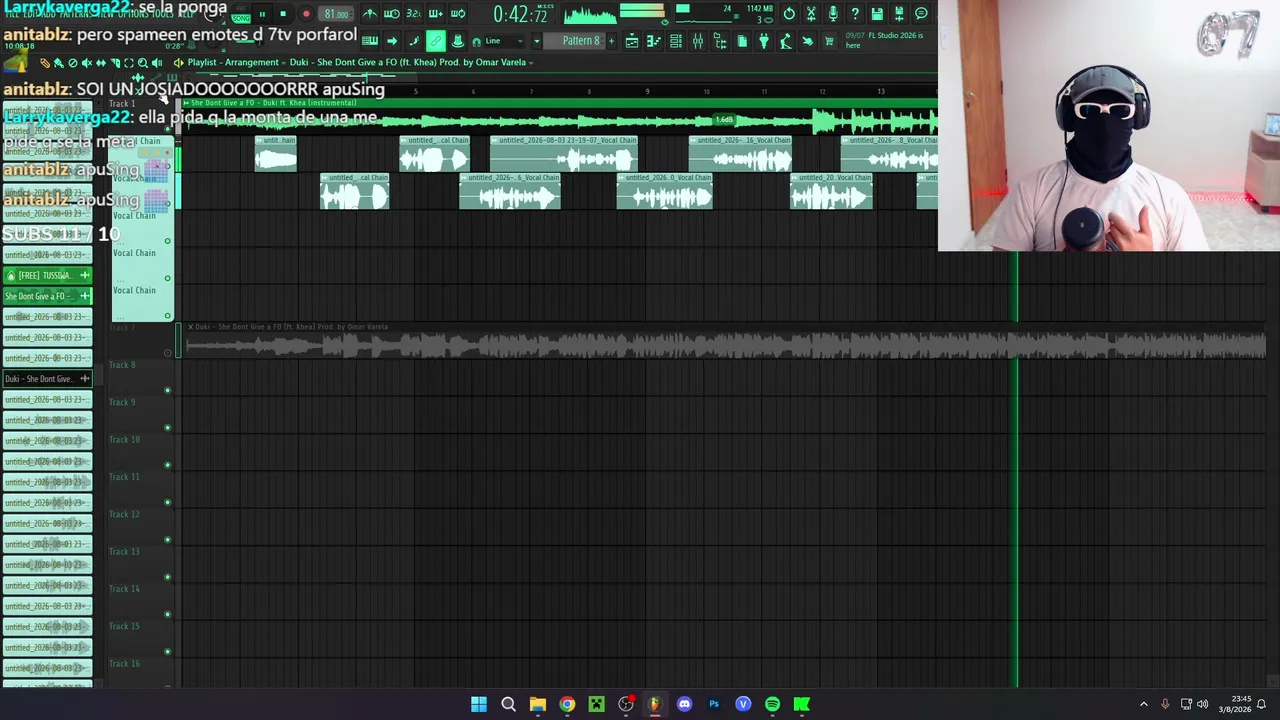Toggle typing keyboard to piano icon
1280x720 pixels.
point(370,41)
